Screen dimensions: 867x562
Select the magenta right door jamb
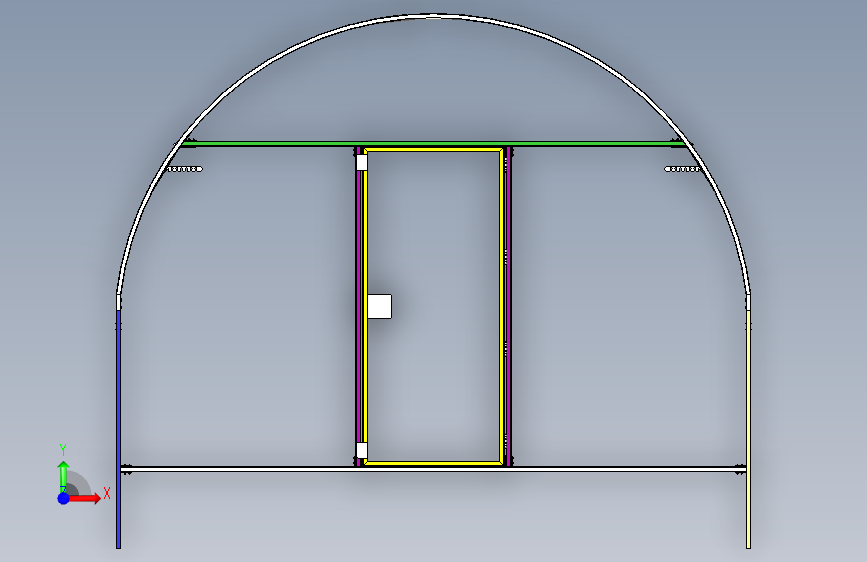pos(509,306)
